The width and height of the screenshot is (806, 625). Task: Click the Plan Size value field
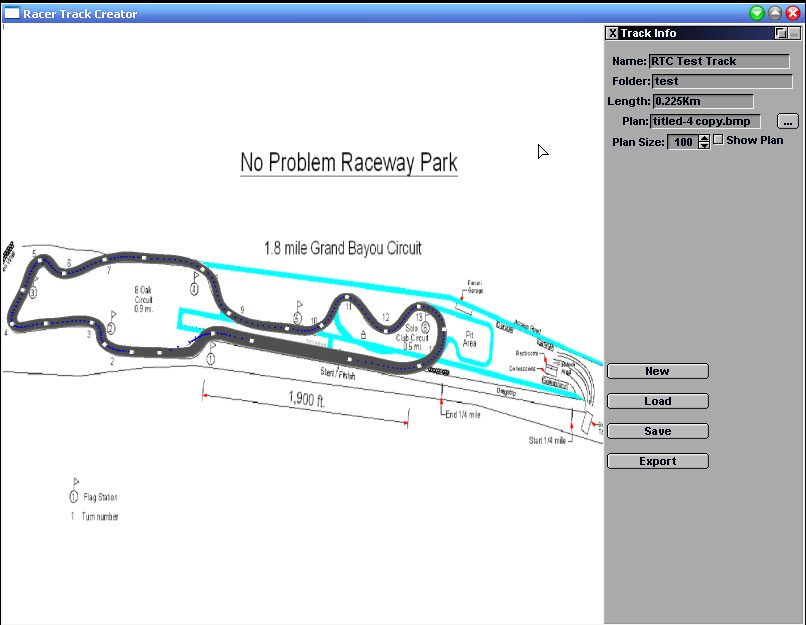pyautogui.click(x=683, y=142)
